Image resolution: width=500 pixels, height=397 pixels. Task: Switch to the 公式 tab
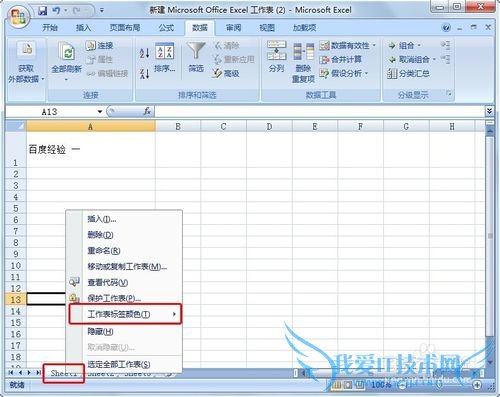click(x=166, y=28)
